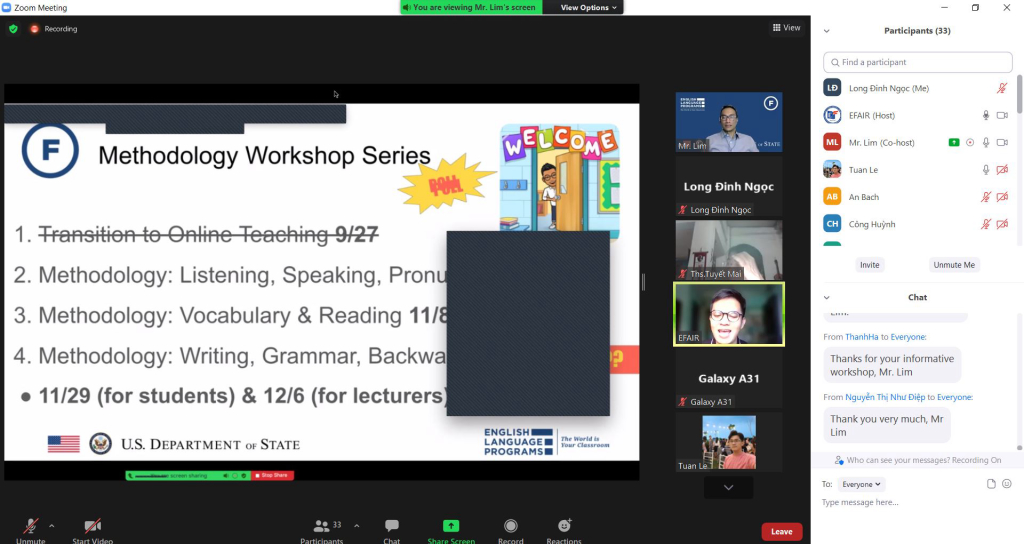This screenshot has width=1024, height=544.
Task: Open the View layout menu
Action: pyautogui.click(x=786, y=27)
